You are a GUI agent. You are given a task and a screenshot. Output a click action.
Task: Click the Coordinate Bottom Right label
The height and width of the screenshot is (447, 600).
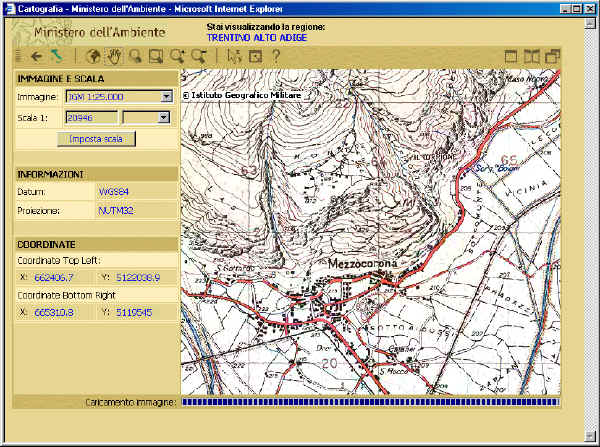click(66, 295)
